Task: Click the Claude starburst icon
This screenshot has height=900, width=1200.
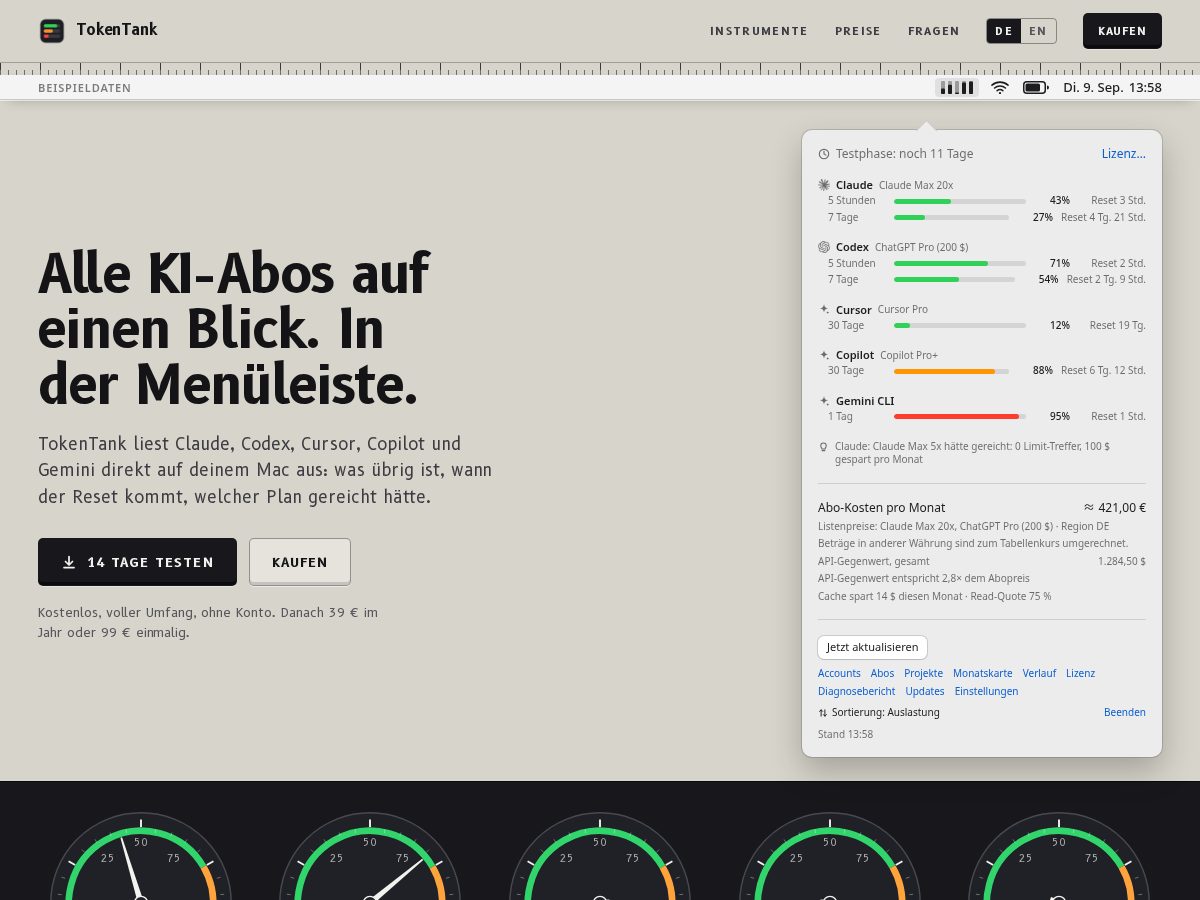Action: [x=824, y=185]
